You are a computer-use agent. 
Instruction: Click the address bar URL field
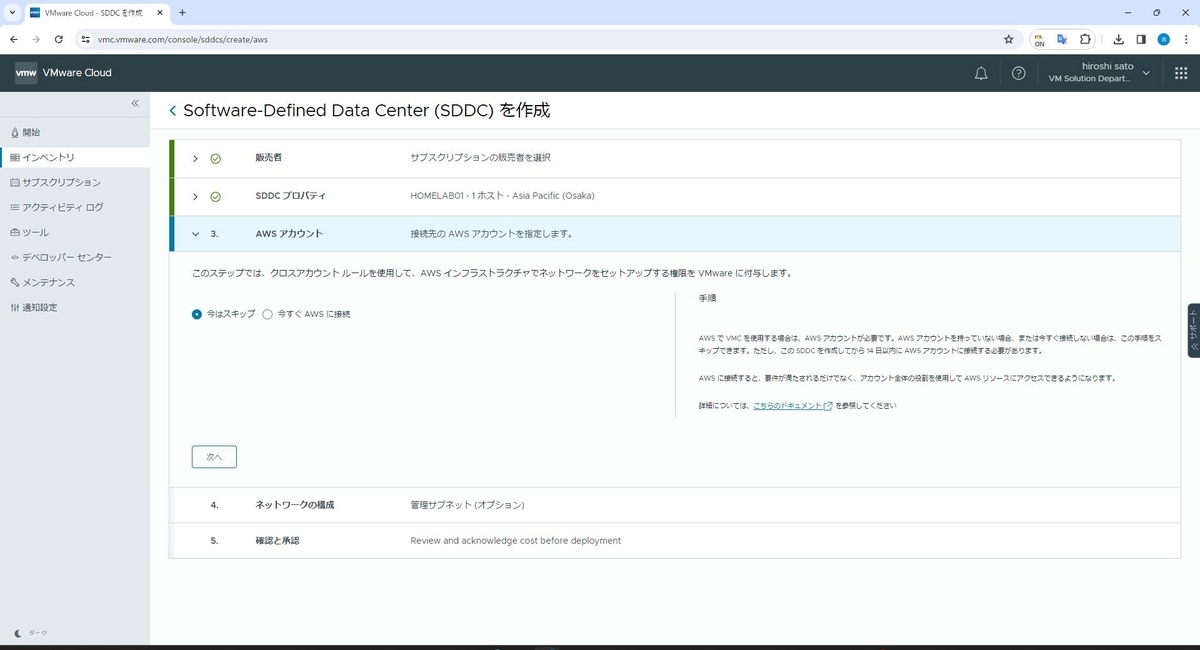(545, 39)
